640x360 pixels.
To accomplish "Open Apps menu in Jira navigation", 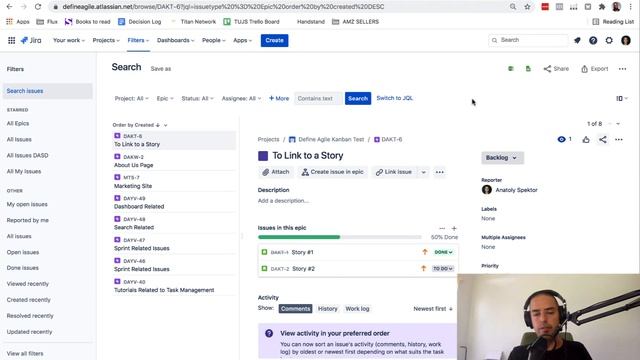I will [242, 40].
